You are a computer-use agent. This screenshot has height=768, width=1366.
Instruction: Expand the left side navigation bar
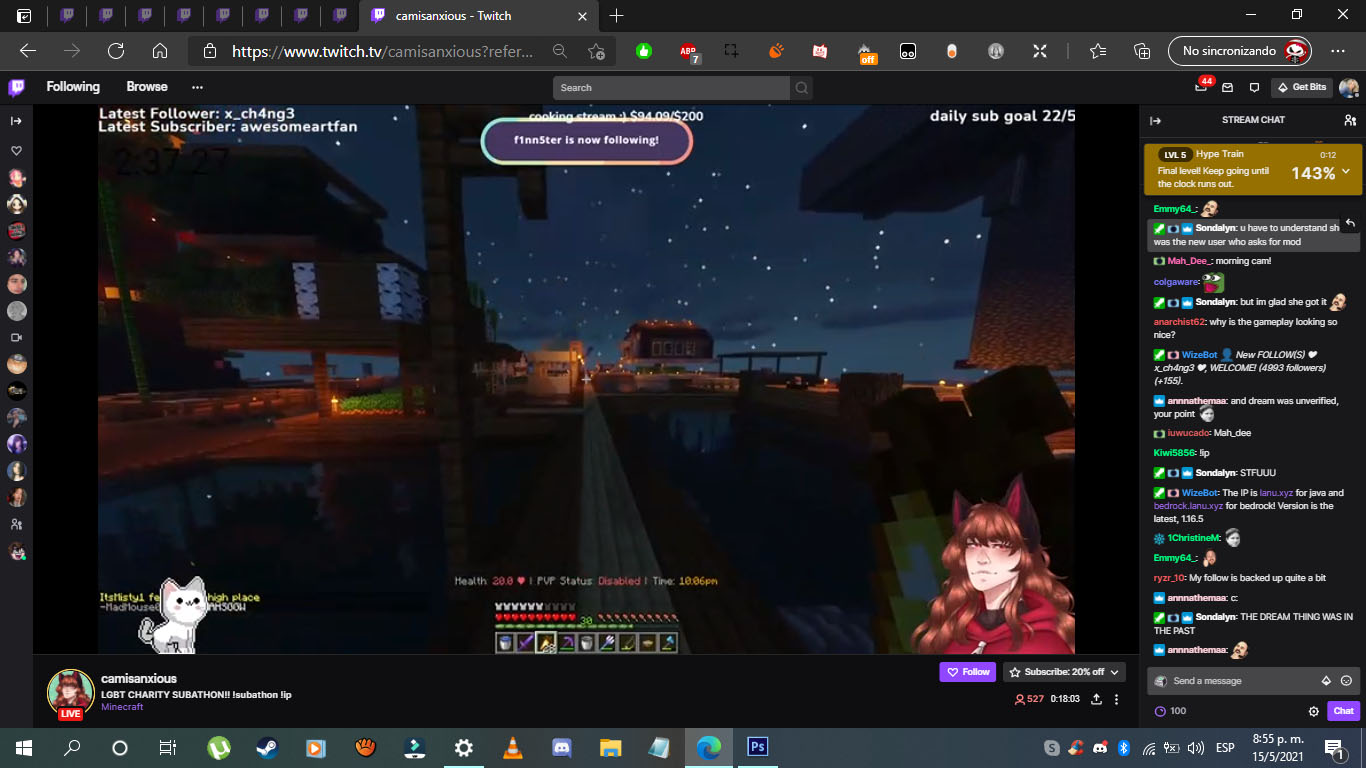[17, 121]
